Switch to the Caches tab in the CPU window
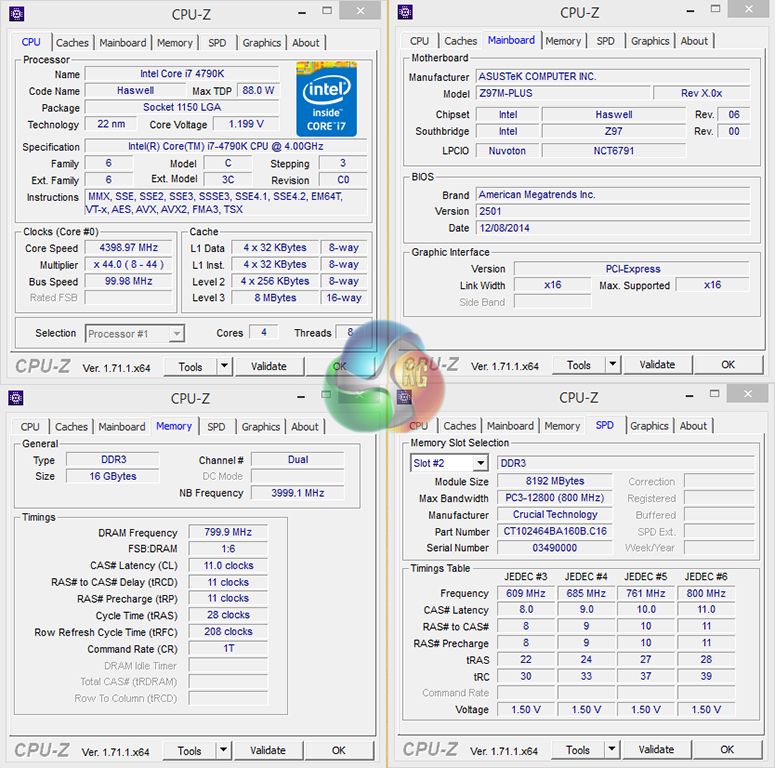This screenshot has width=775, height=768. coord(72,43)
